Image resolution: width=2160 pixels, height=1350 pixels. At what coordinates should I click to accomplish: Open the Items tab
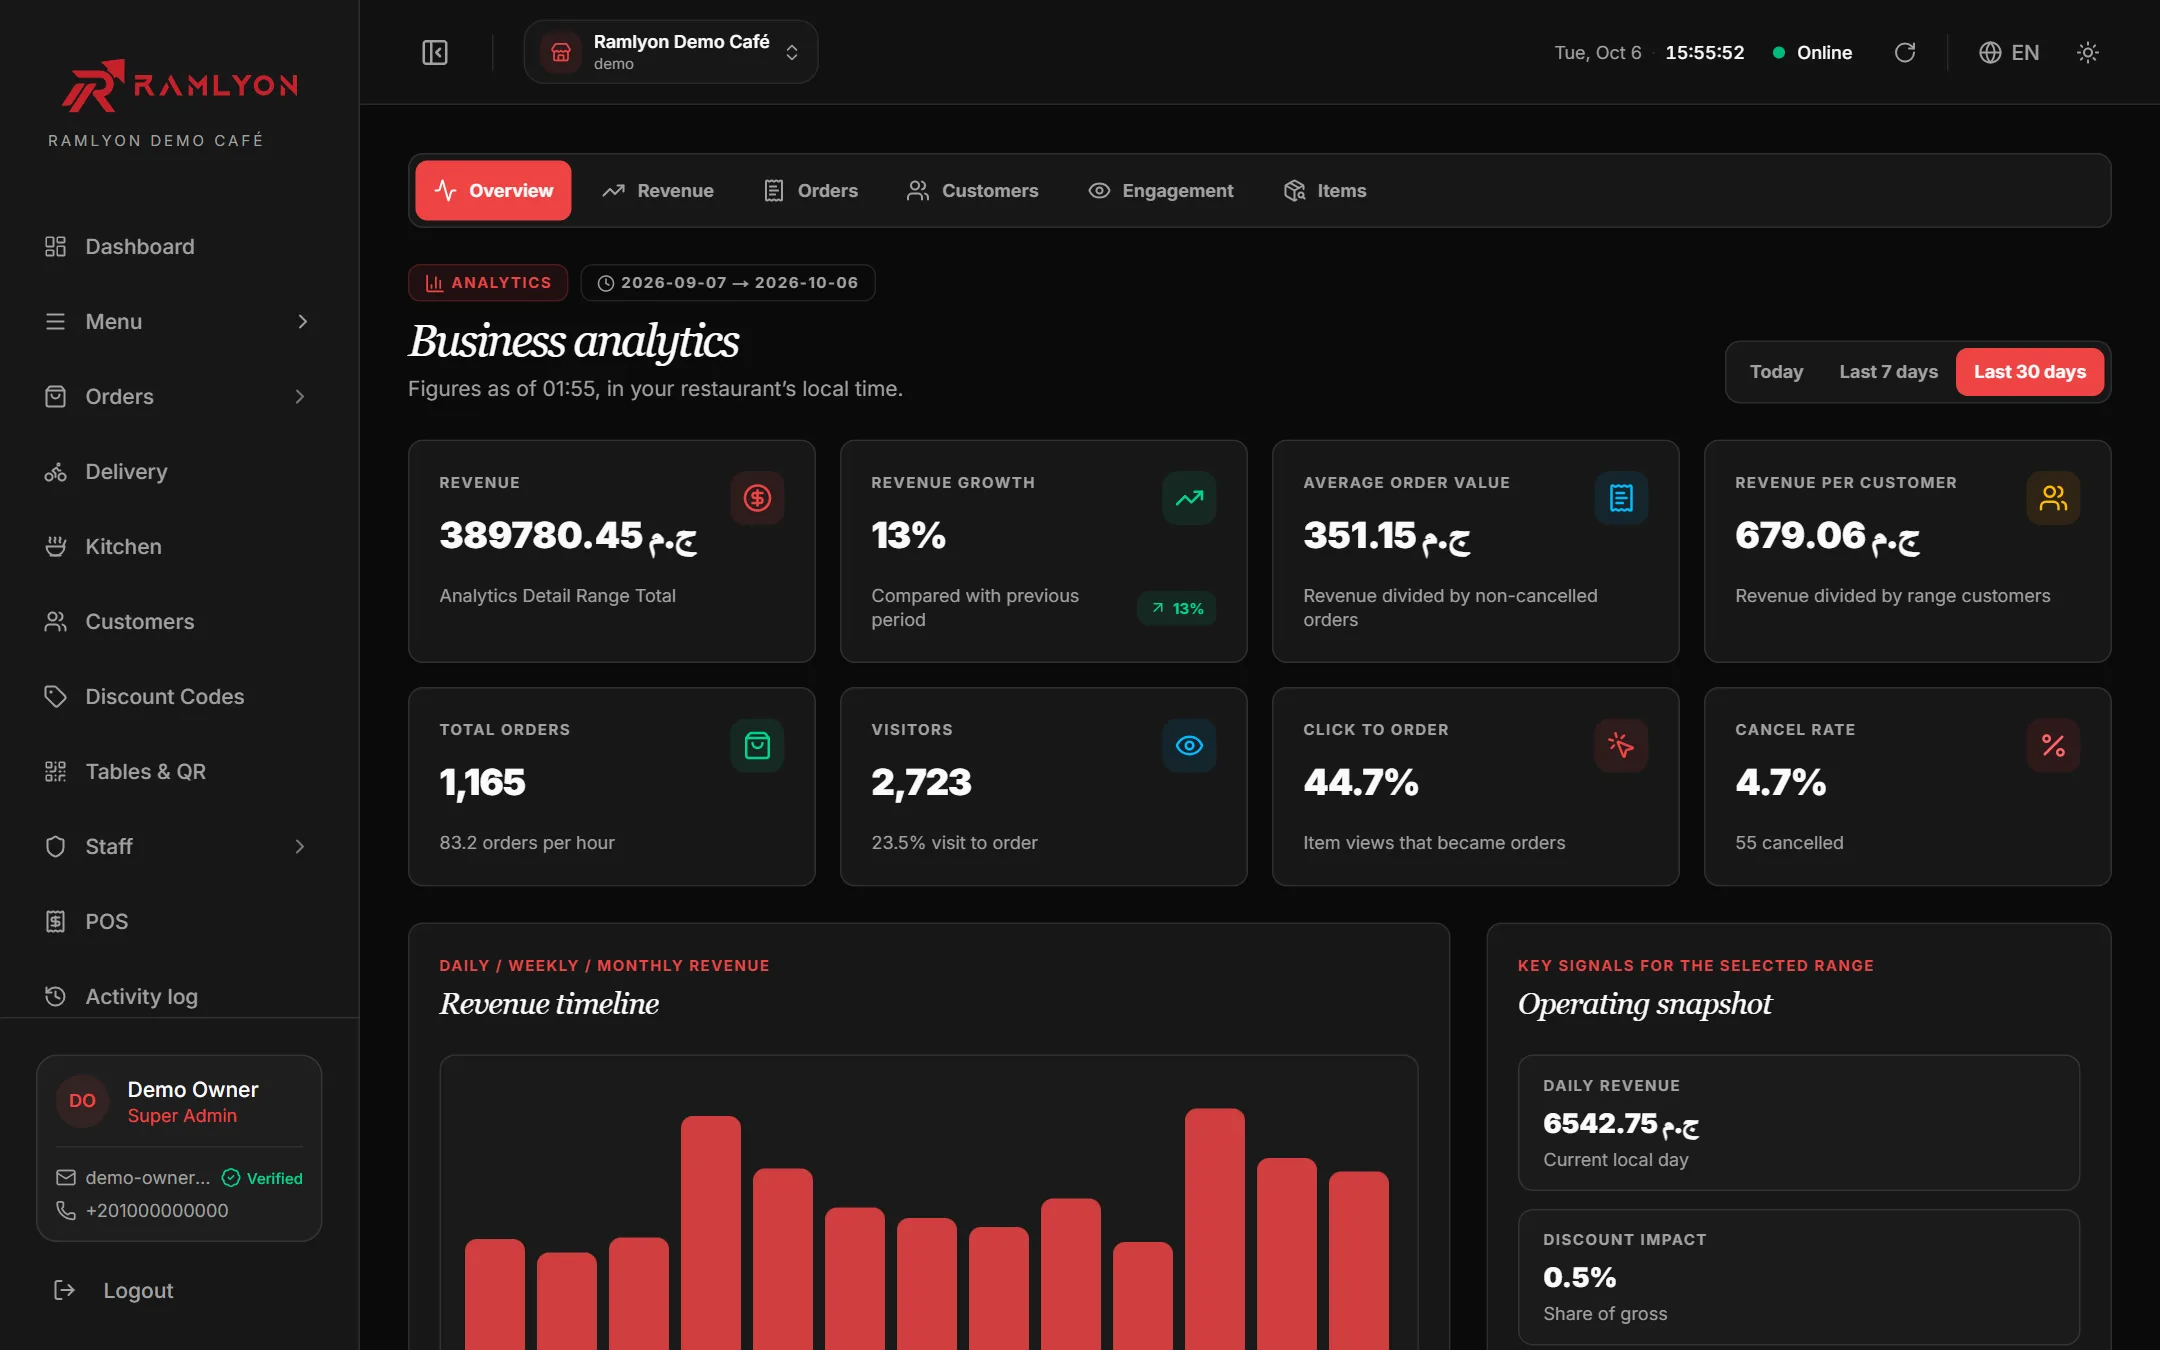coord(1324,191)
